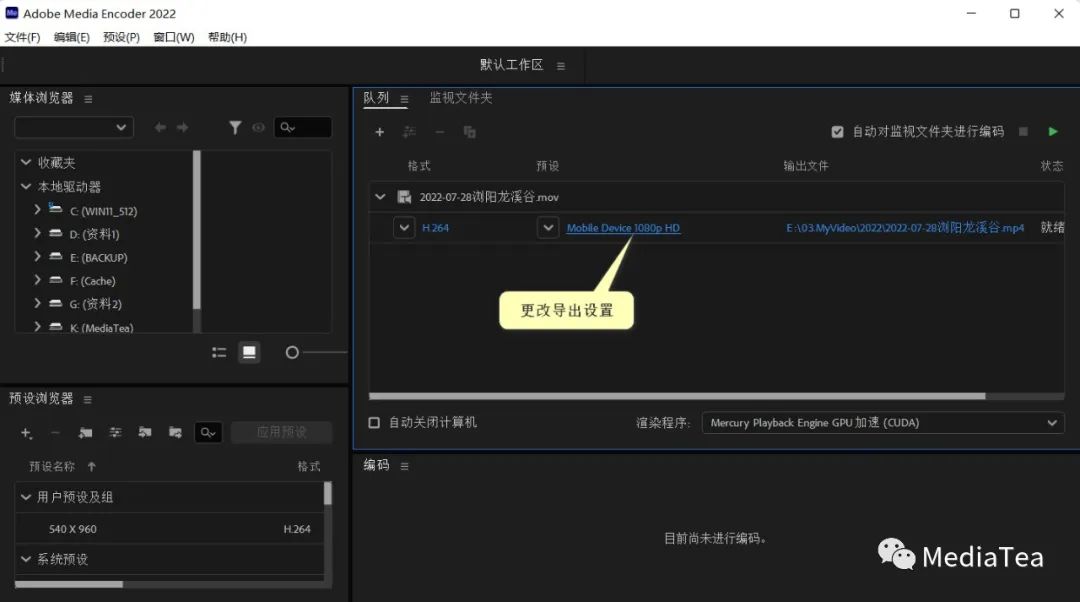The height and width of the screenshot is (602, 1080).
Task: Click the export presets icon
Action: 175,433
